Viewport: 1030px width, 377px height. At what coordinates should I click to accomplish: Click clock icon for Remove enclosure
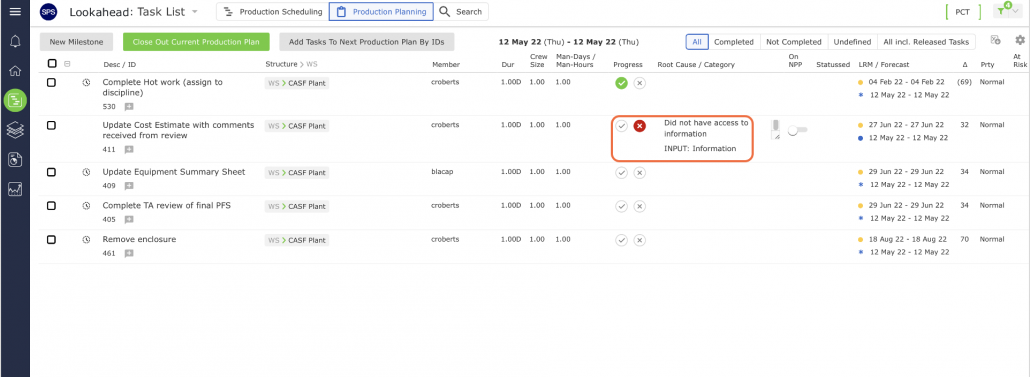tap(86, 240)
